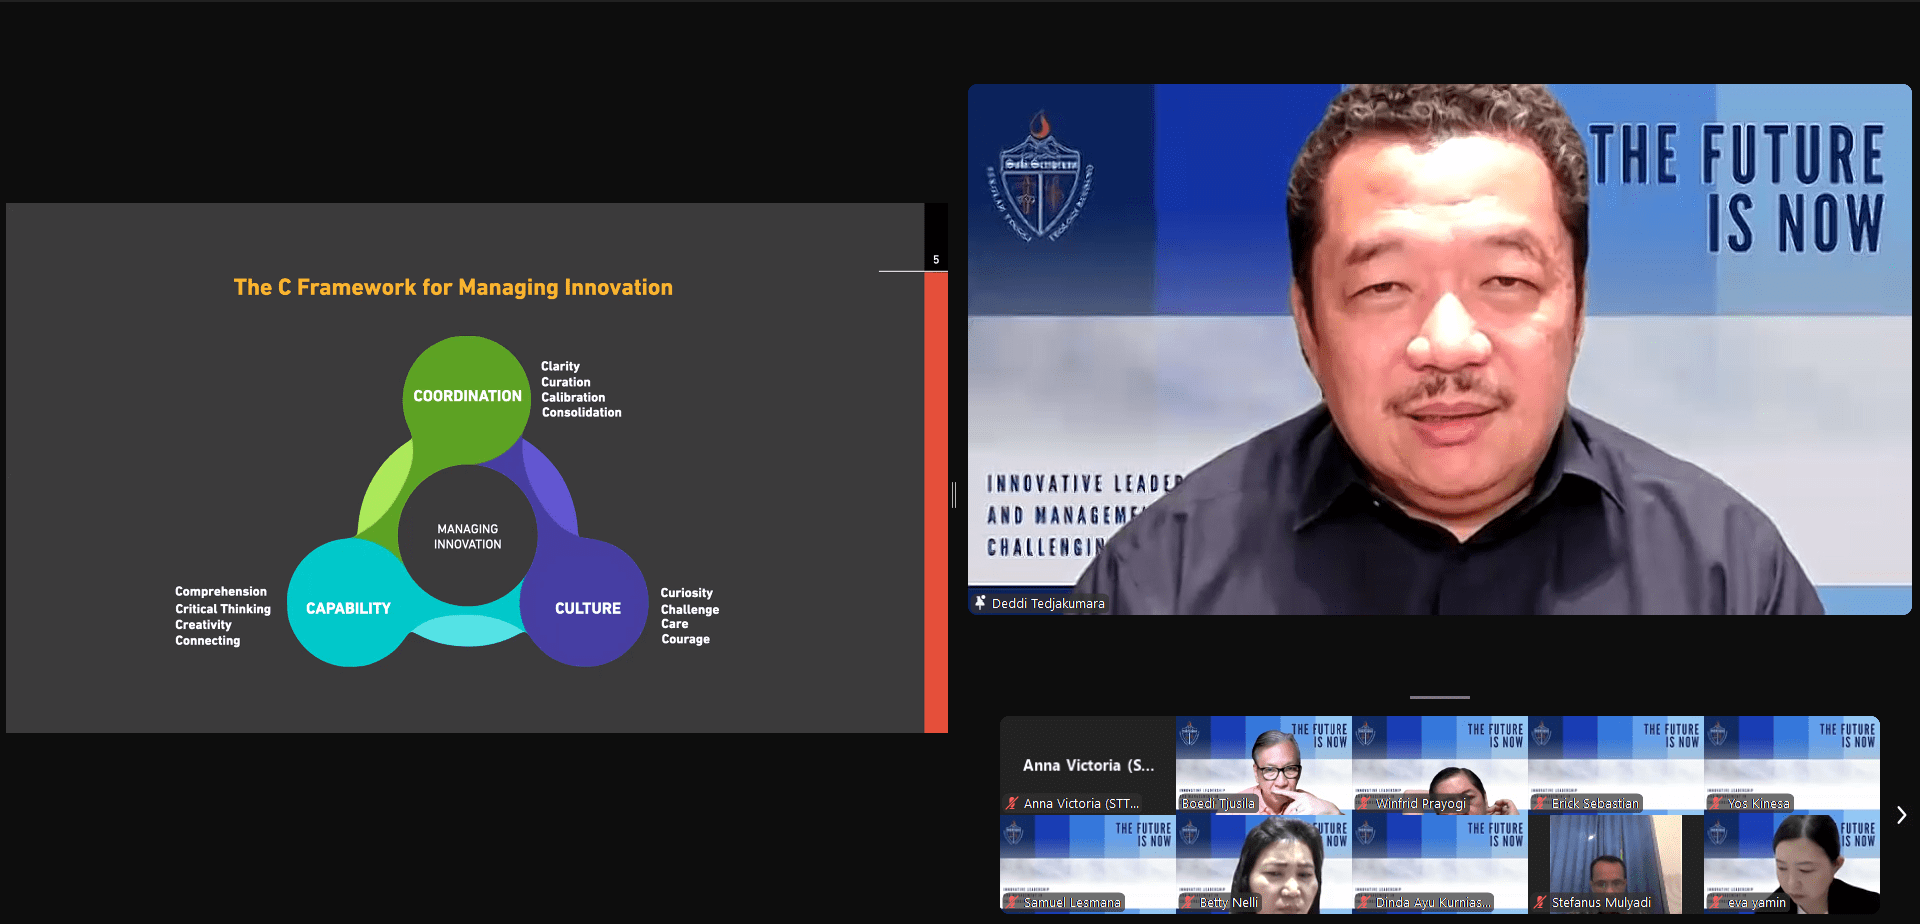This screenshot has height=924, width=1920.
Task: Click Samuel Lesmana's muted mic icon
Action: 1012,902
